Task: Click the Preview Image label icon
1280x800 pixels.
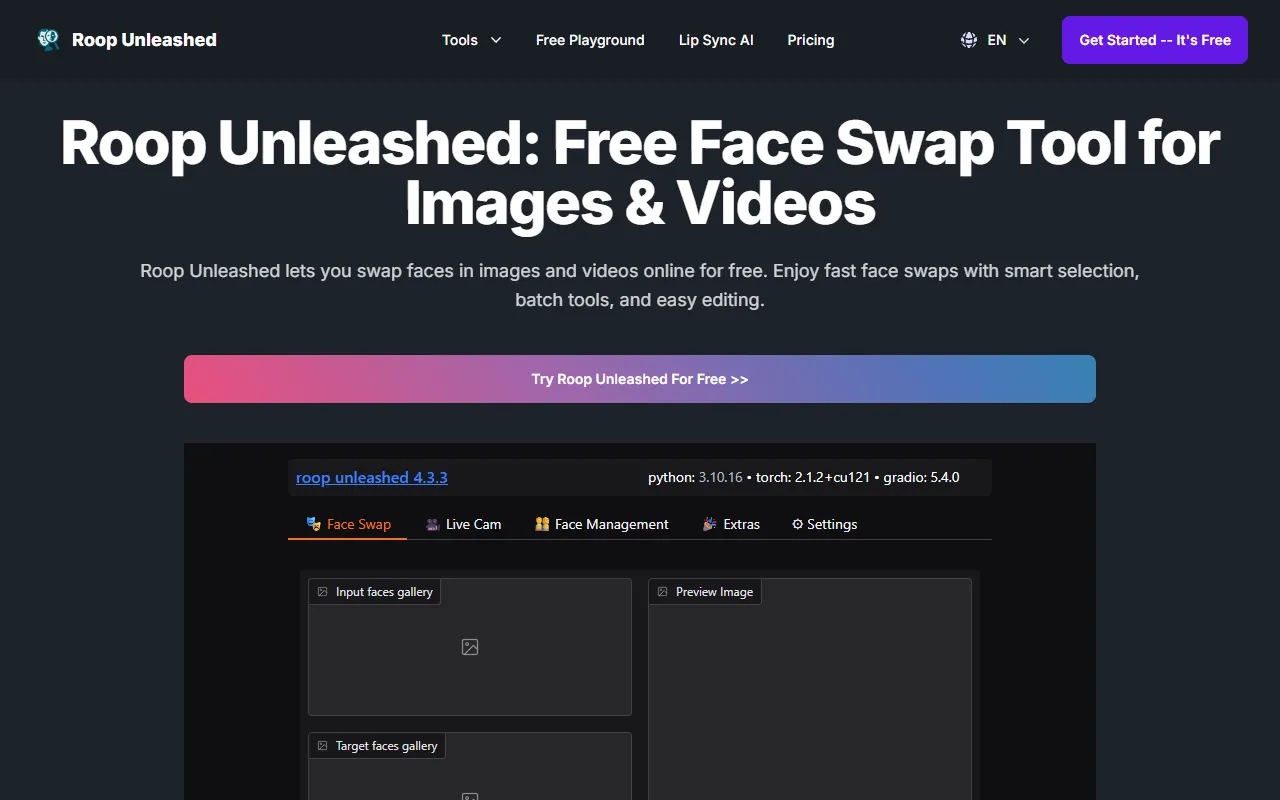Action: [663, 592]
